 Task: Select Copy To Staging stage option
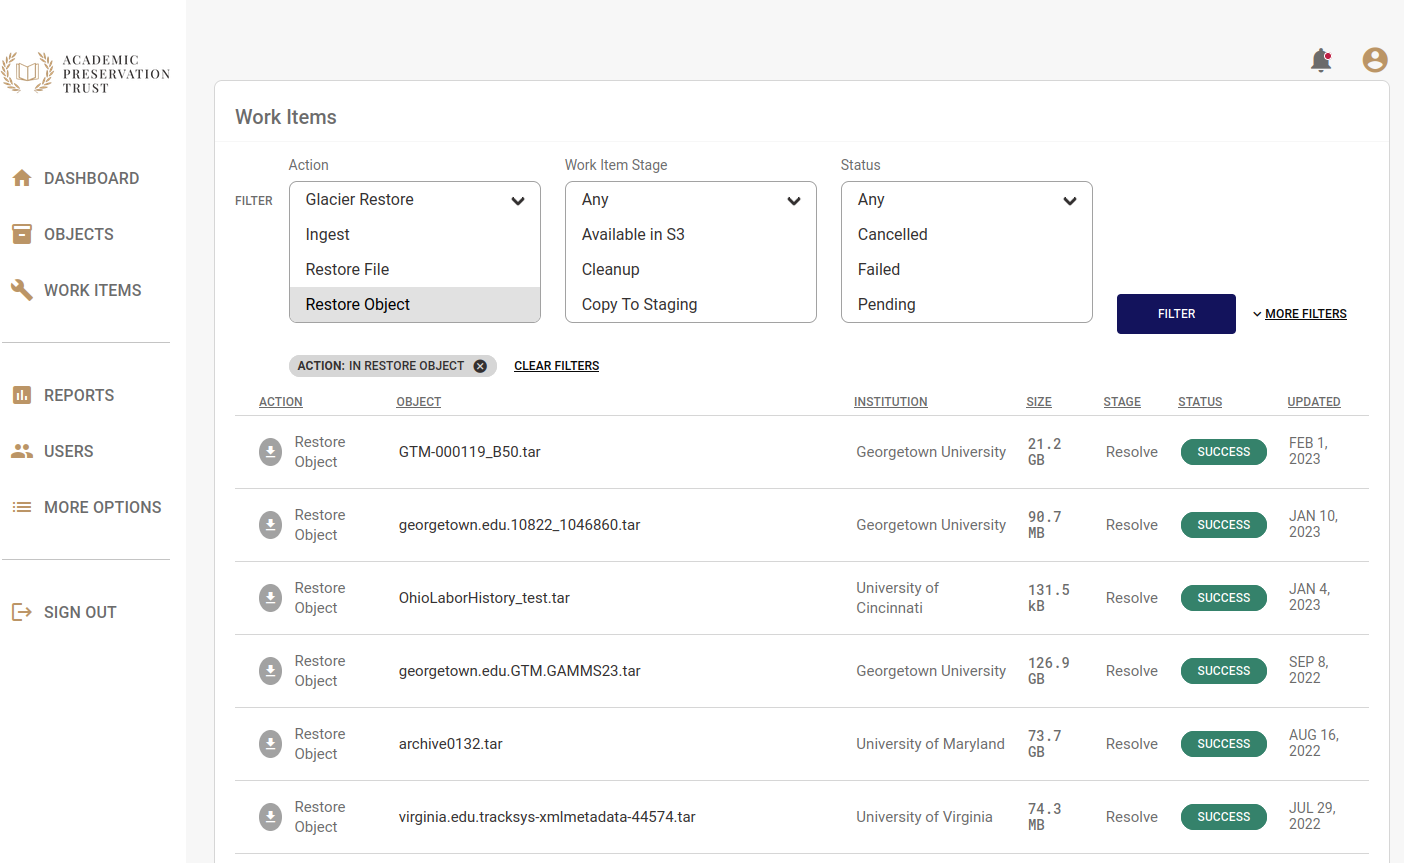pos(690,305)
